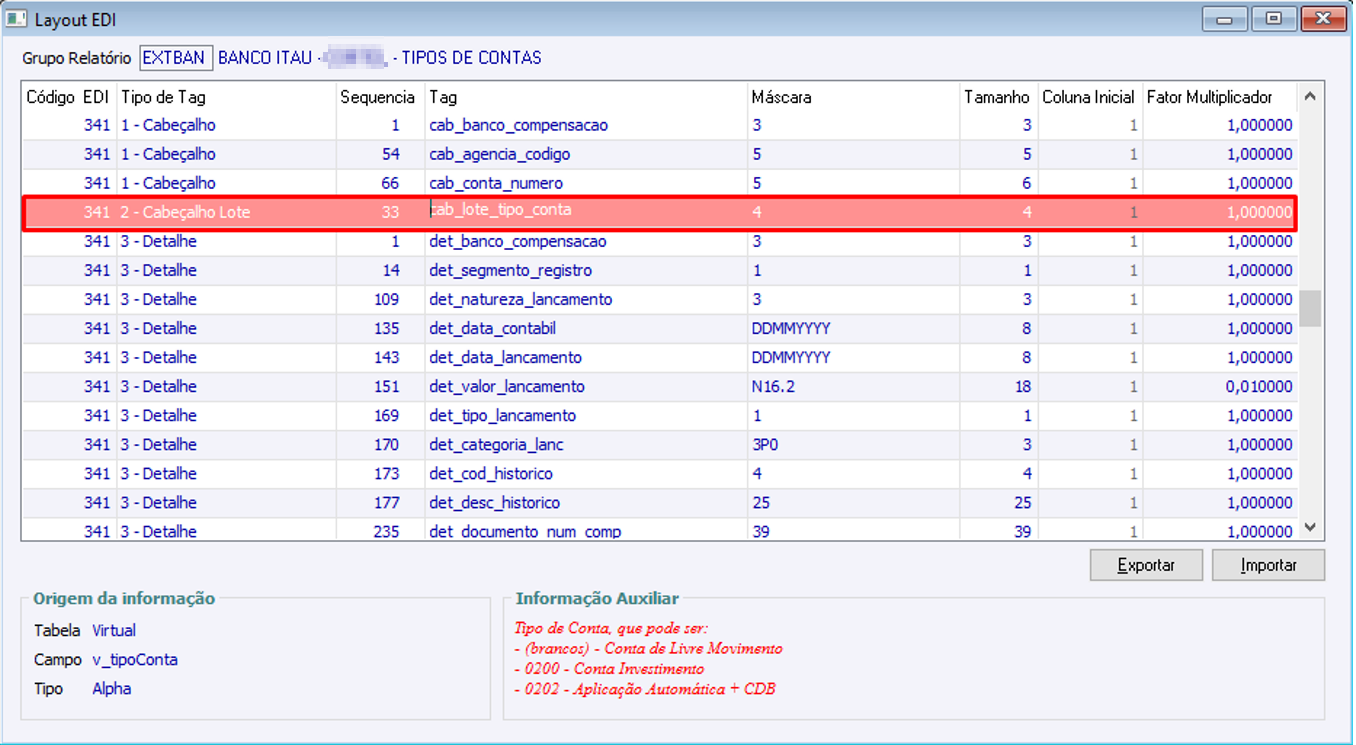Select the det_segmento_registro tag cell
Viewport: 1356px width, 745px height.
[x=586, y=270]
